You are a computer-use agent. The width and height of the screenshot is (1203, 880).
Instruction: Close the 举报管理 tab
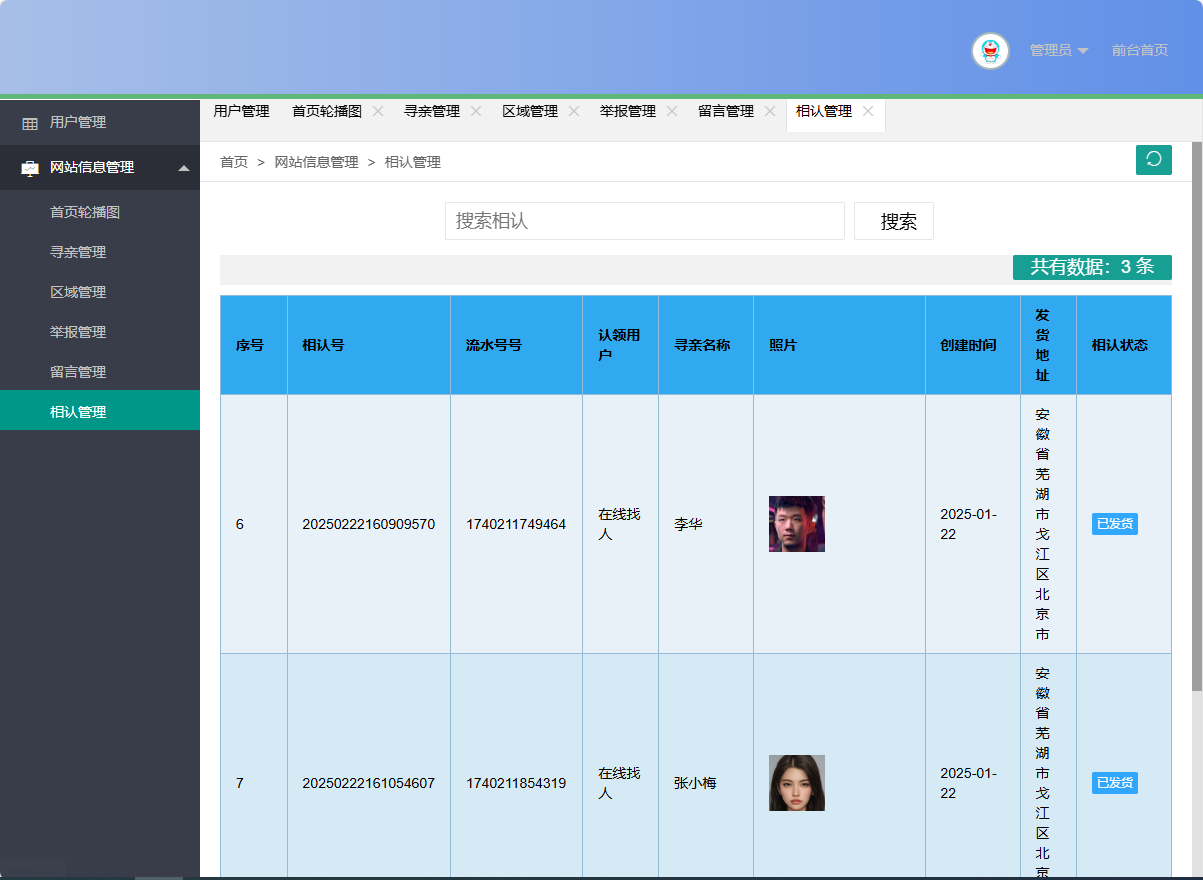672,111
